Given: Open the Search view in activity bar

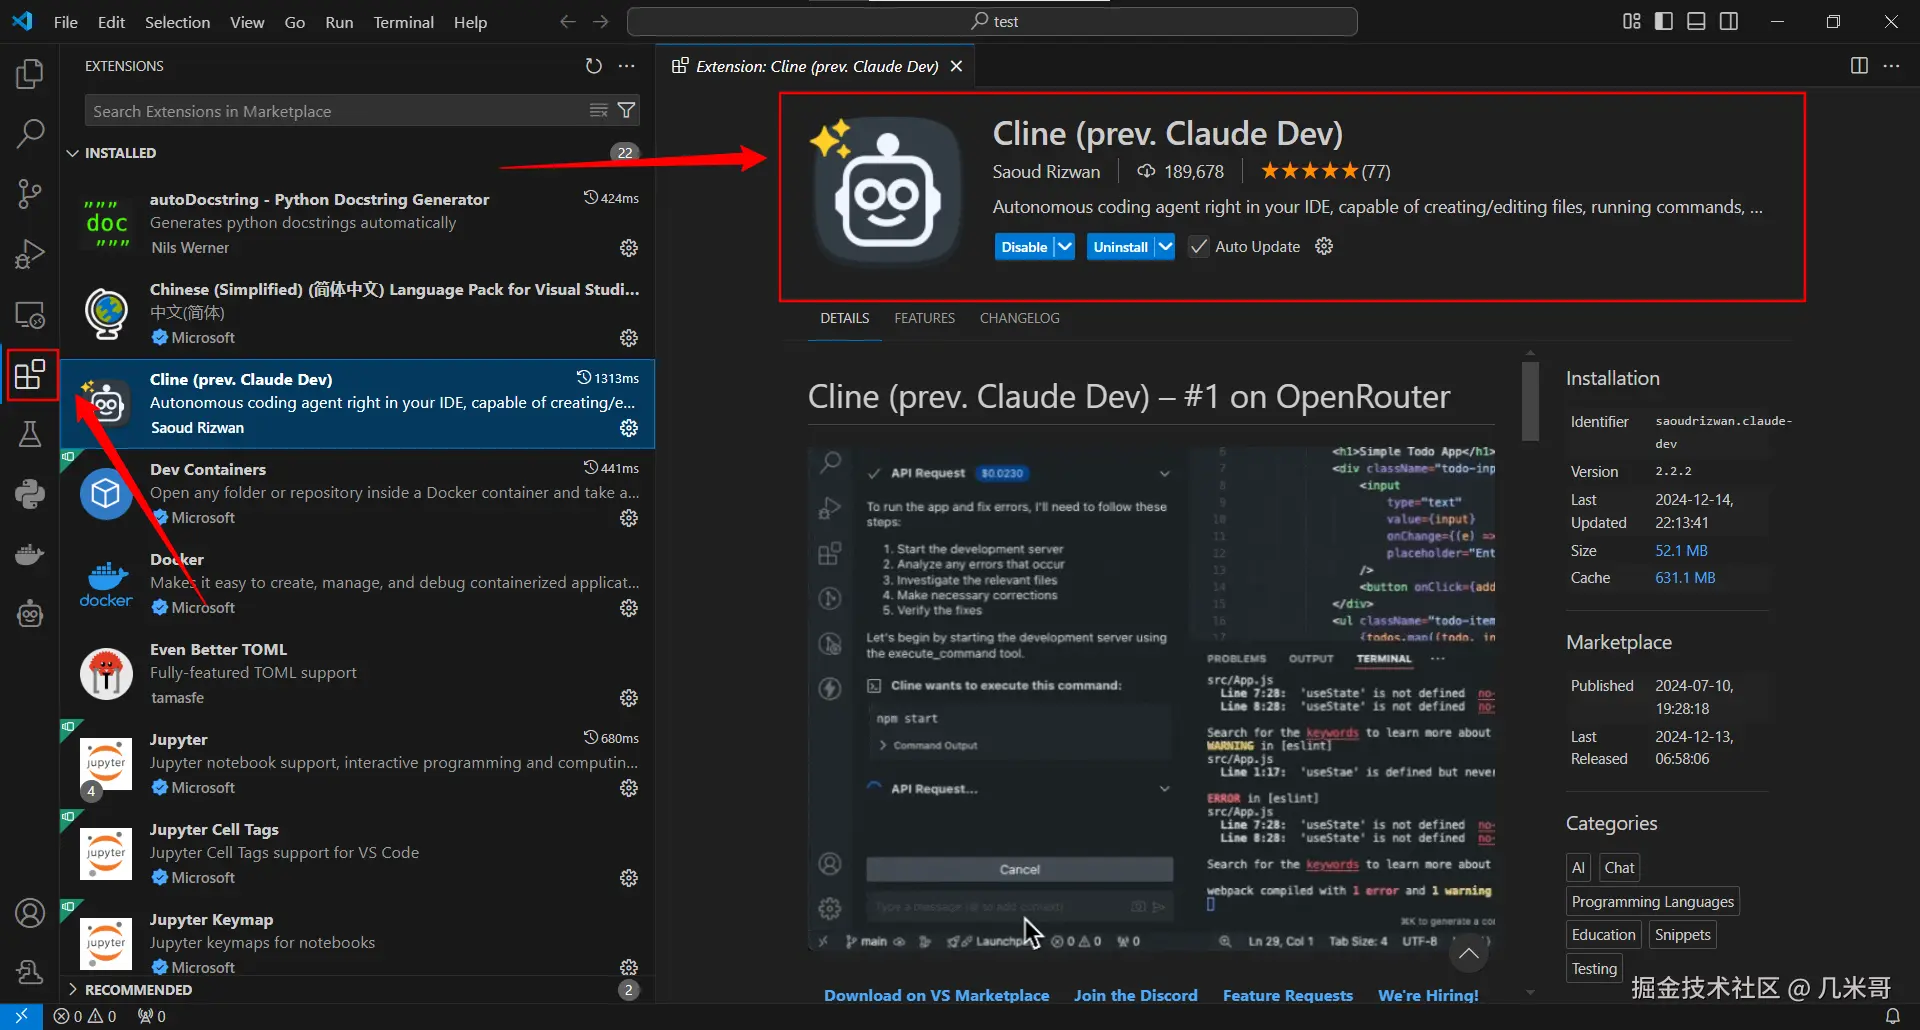Looking at the screenshot, I should click(x=30, y=133).
